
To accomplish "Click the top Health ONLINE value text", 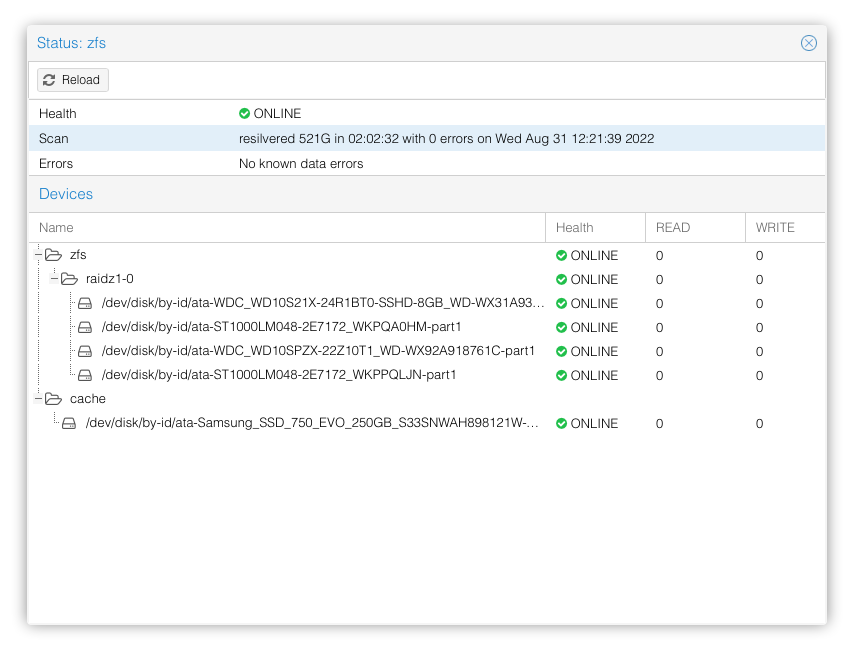I will click(277, 113).
